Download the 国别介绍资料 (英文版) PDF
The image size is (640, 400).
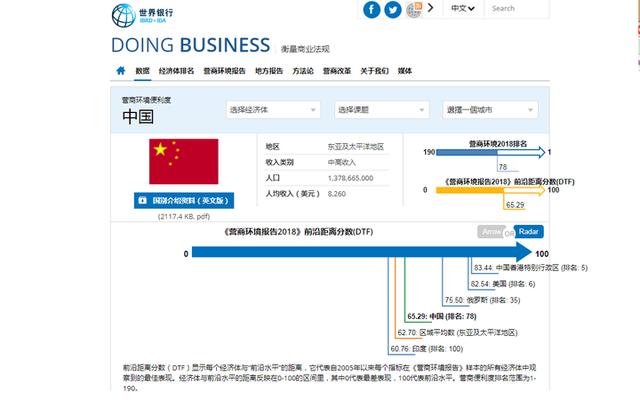(x=184, y=200)
